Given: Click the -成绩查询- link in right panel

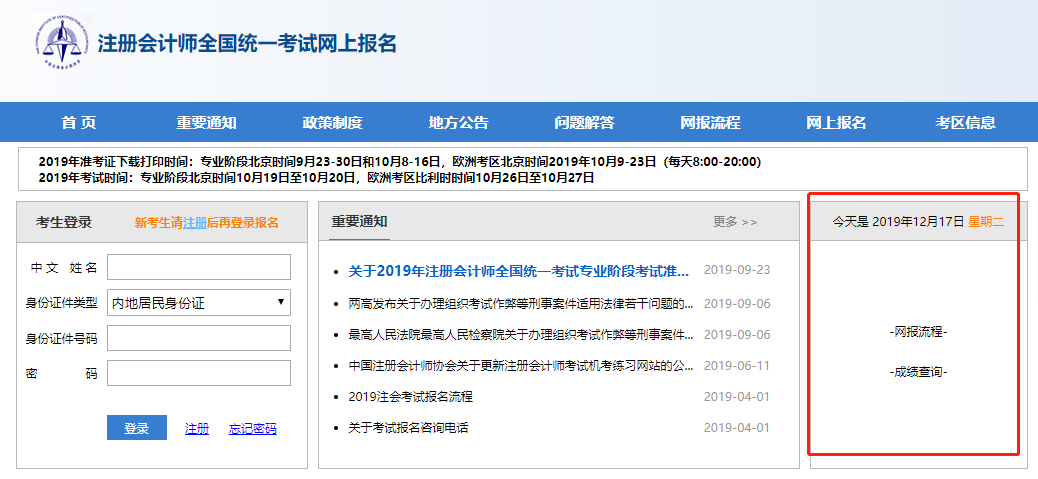Looking at the screenshot, I should click(918, 372).
